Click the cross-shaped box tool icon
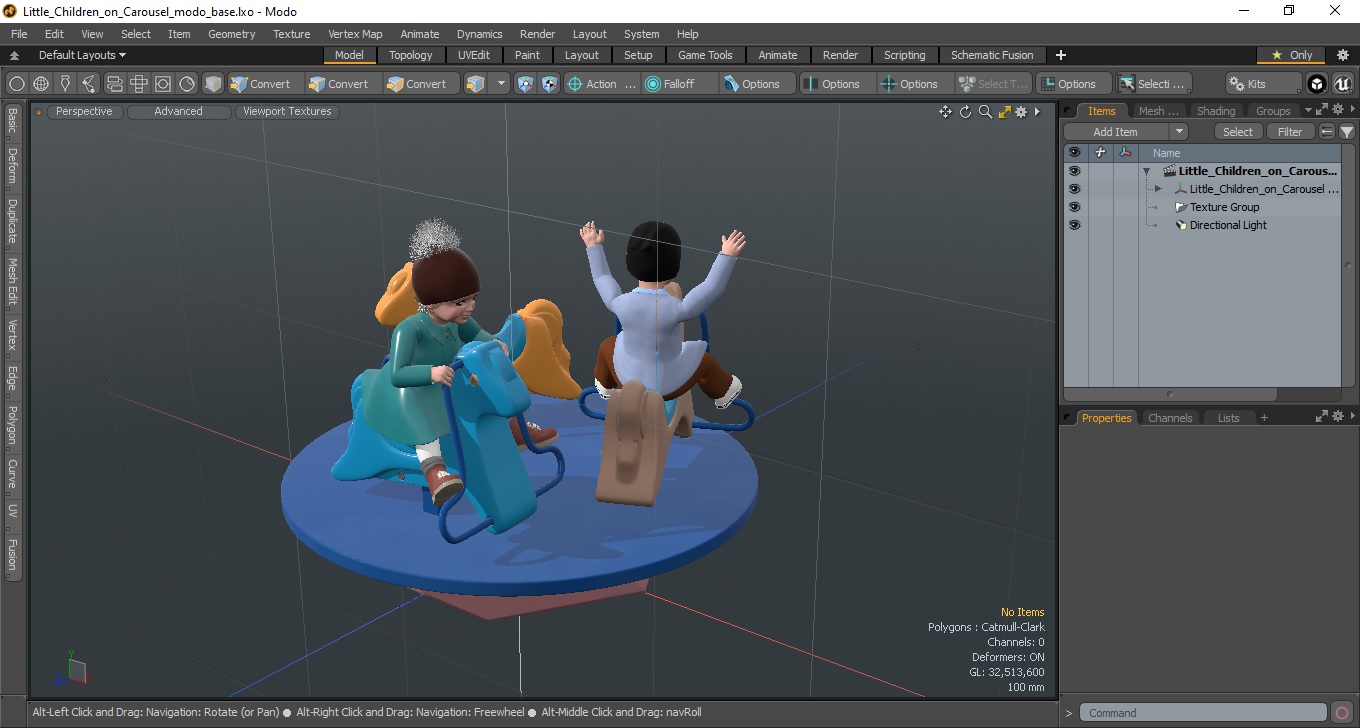The width and height of the screenshot is (1360, 728). (138, 84)
